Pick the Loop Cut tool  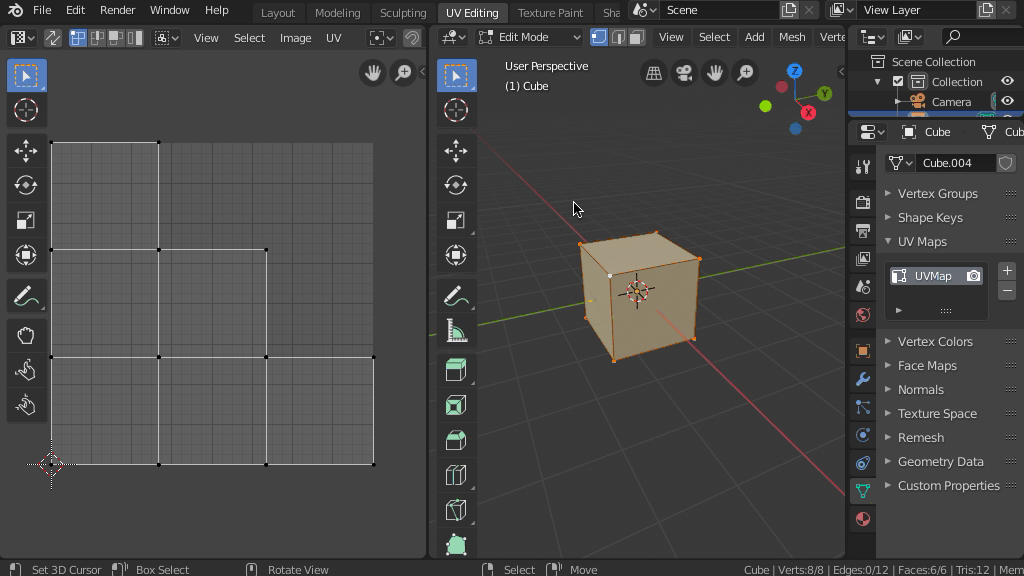coord(456,475)
